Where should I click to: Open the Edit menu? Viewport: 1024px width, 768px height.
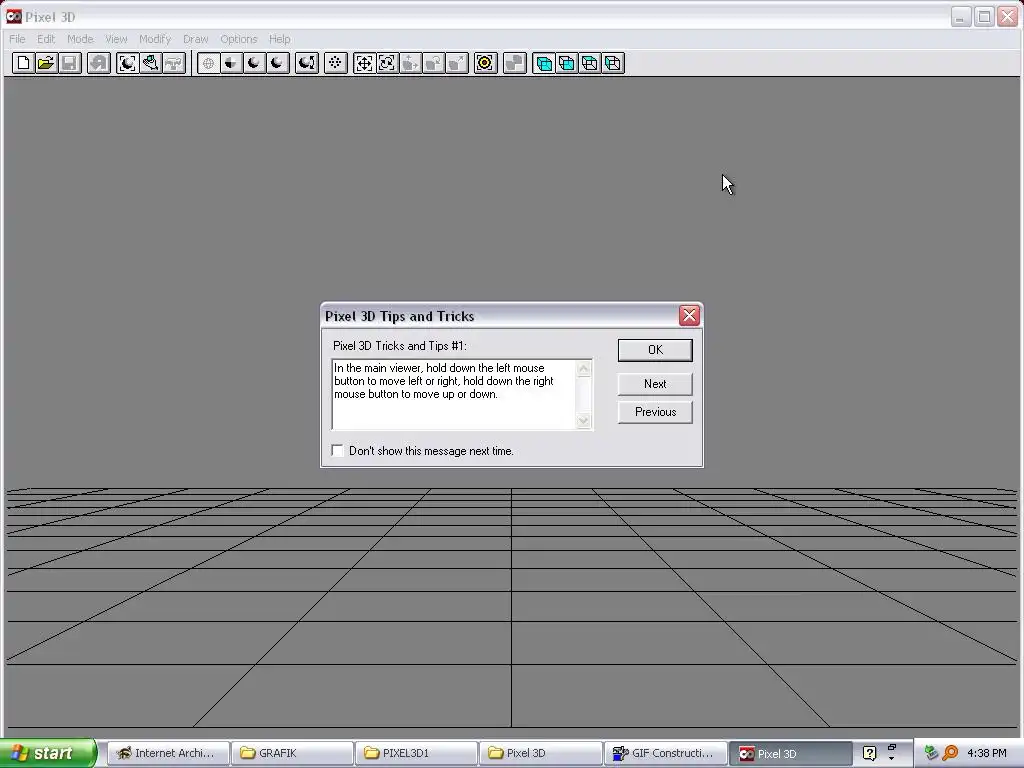pos(46,39)
